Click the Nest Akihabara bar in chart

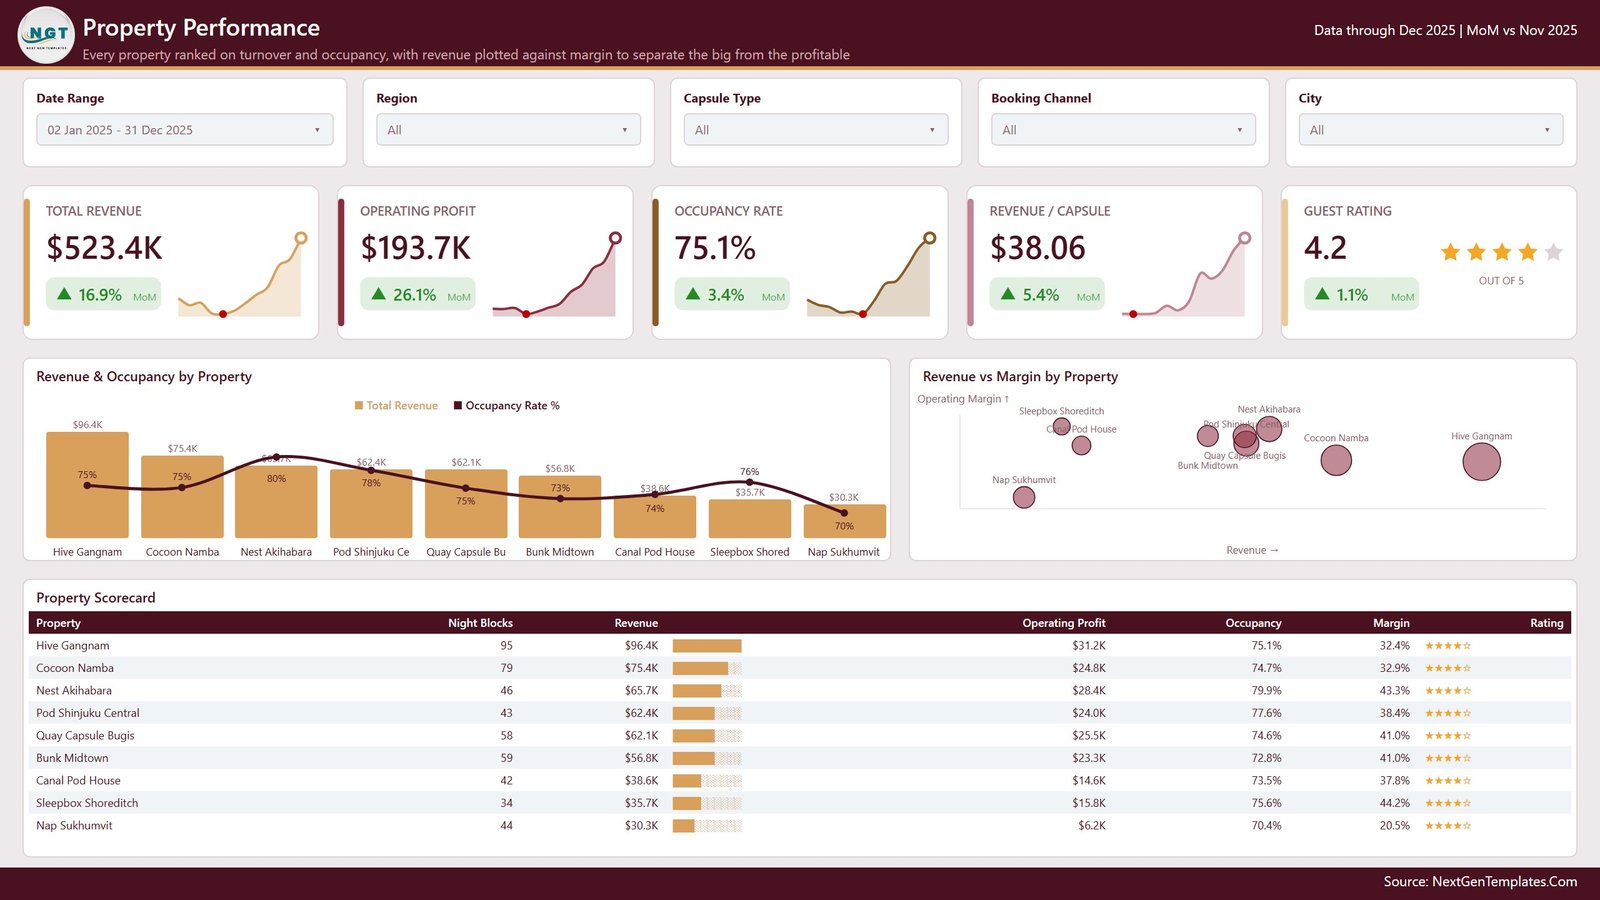[276, 502]
